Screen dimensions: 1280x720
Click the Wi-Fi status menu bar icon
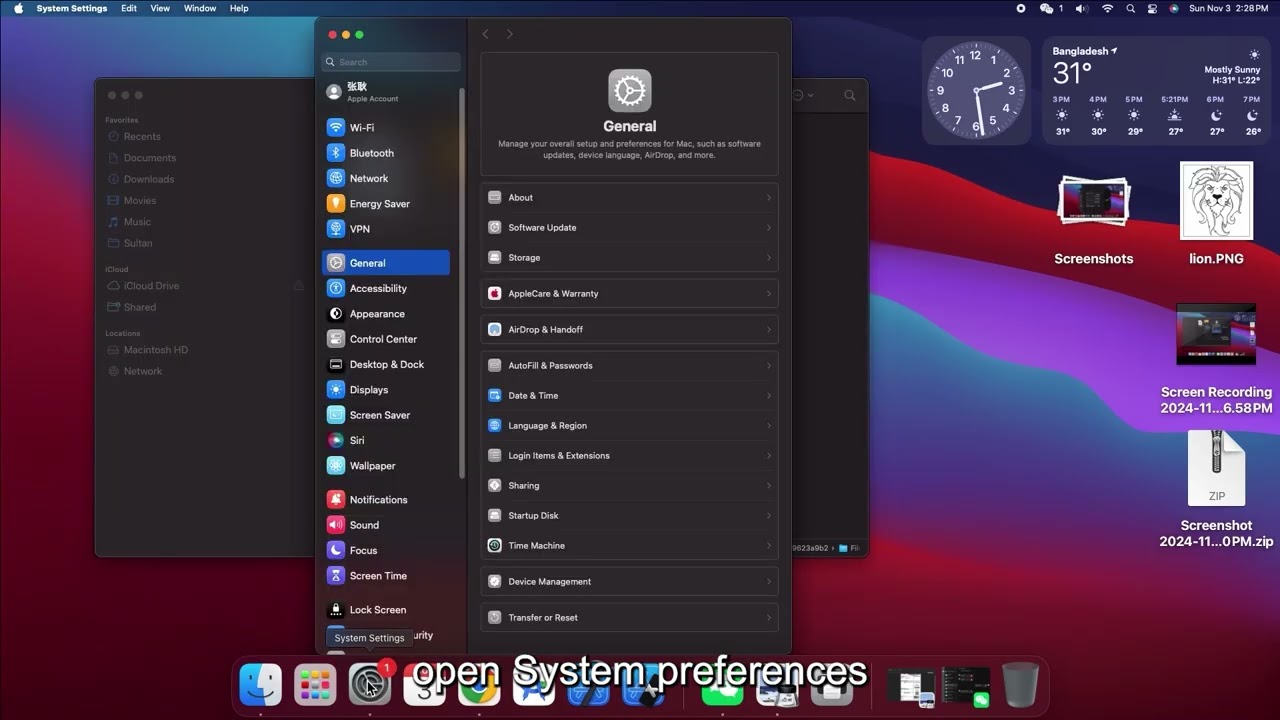[x=1107, y=8]
